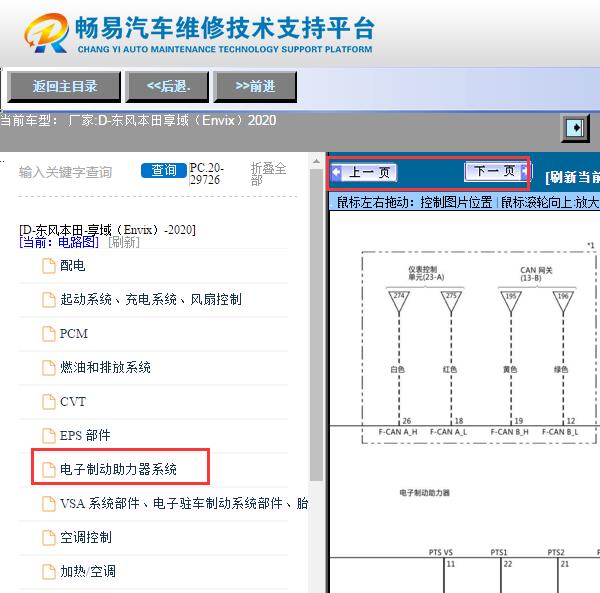Go to next page with 下一页
Image resolution: width=600 pixels, height=593 pixels.
(496, 171)
